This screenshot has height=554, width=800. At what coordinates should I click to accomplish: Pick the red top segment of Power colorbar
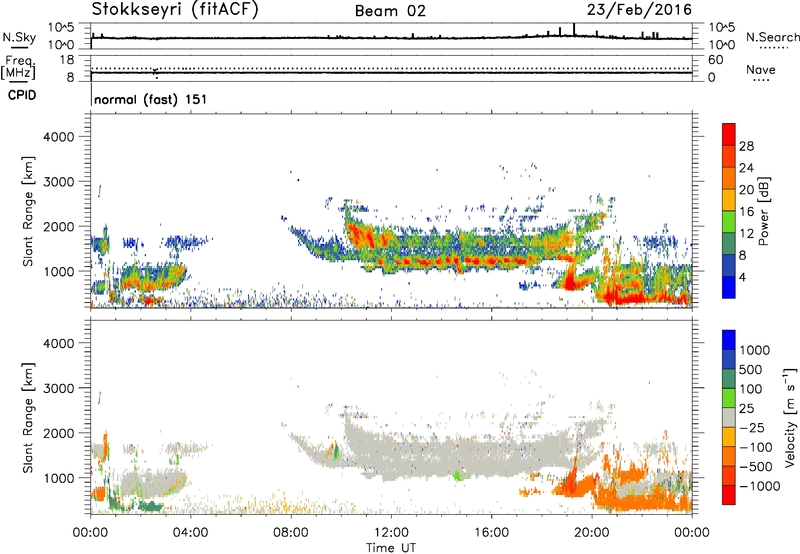729,135
